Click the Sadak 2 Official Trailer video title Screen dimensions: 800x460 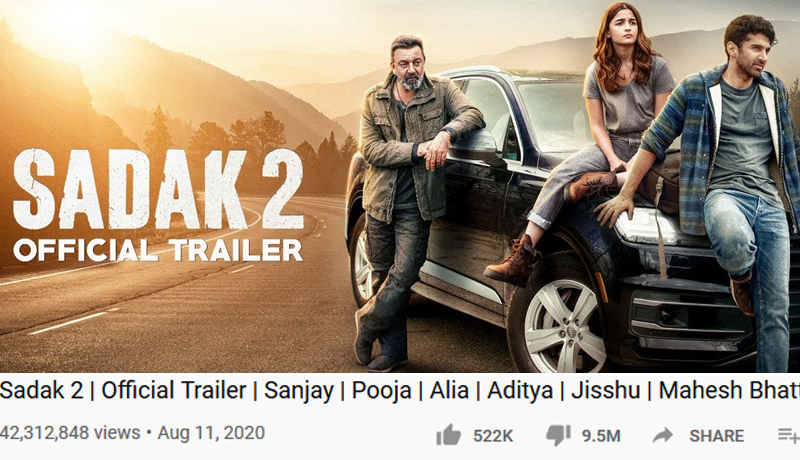pyautogui.click(x=400, y=391)
